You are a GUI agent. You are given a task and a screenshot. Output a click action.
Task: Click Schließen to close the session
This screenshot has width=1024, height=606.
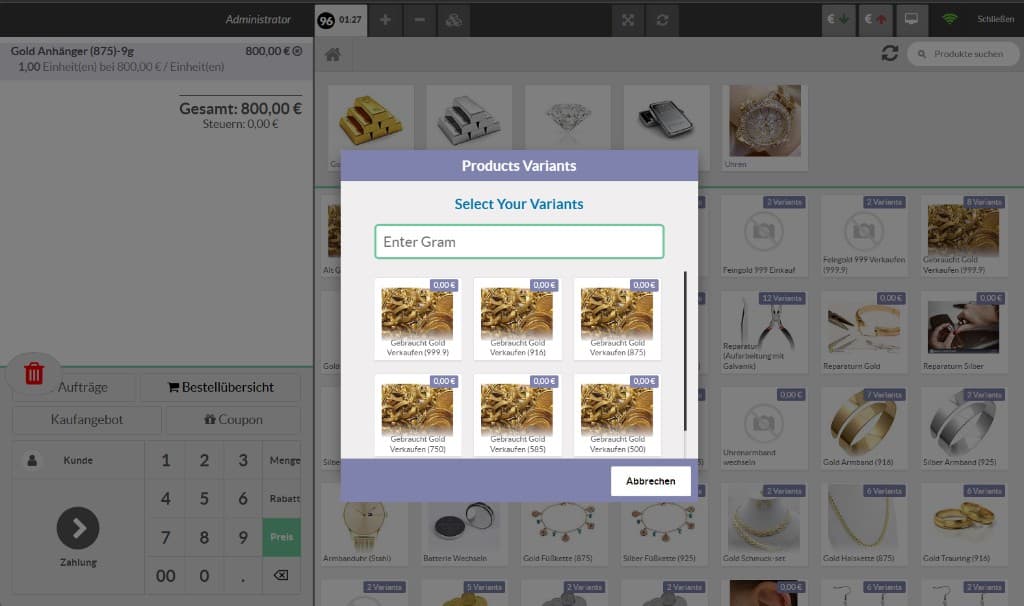pyautogui.click(x=995, y=19)
